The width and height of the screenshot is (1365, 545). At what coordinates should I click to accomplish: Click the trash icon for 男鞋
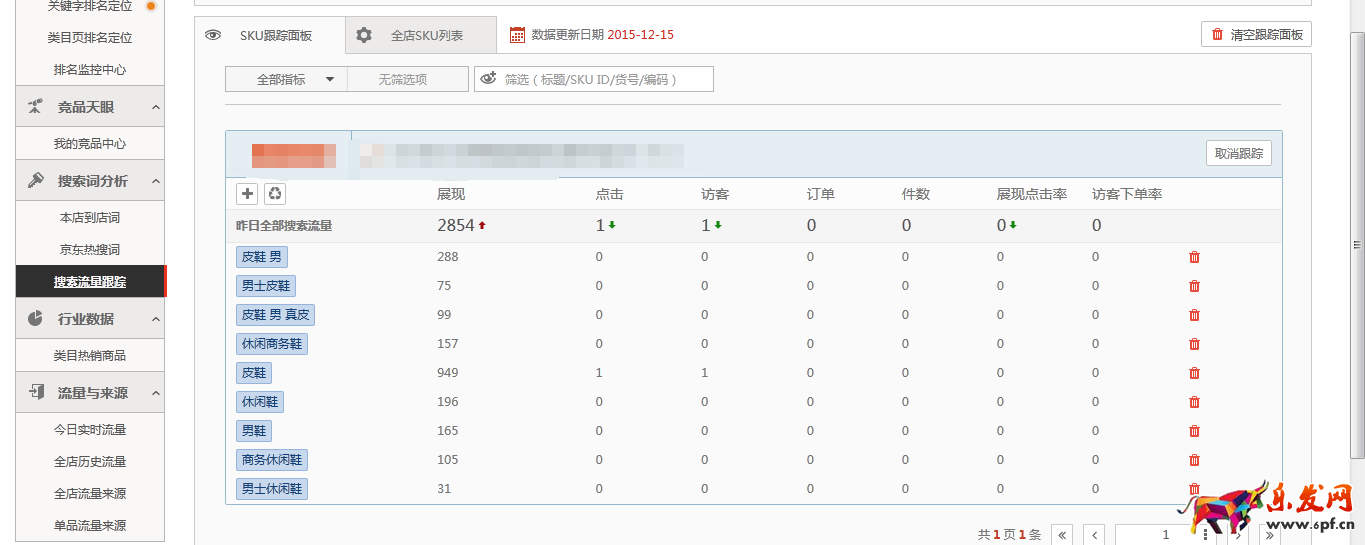[x=1194, y=431]
